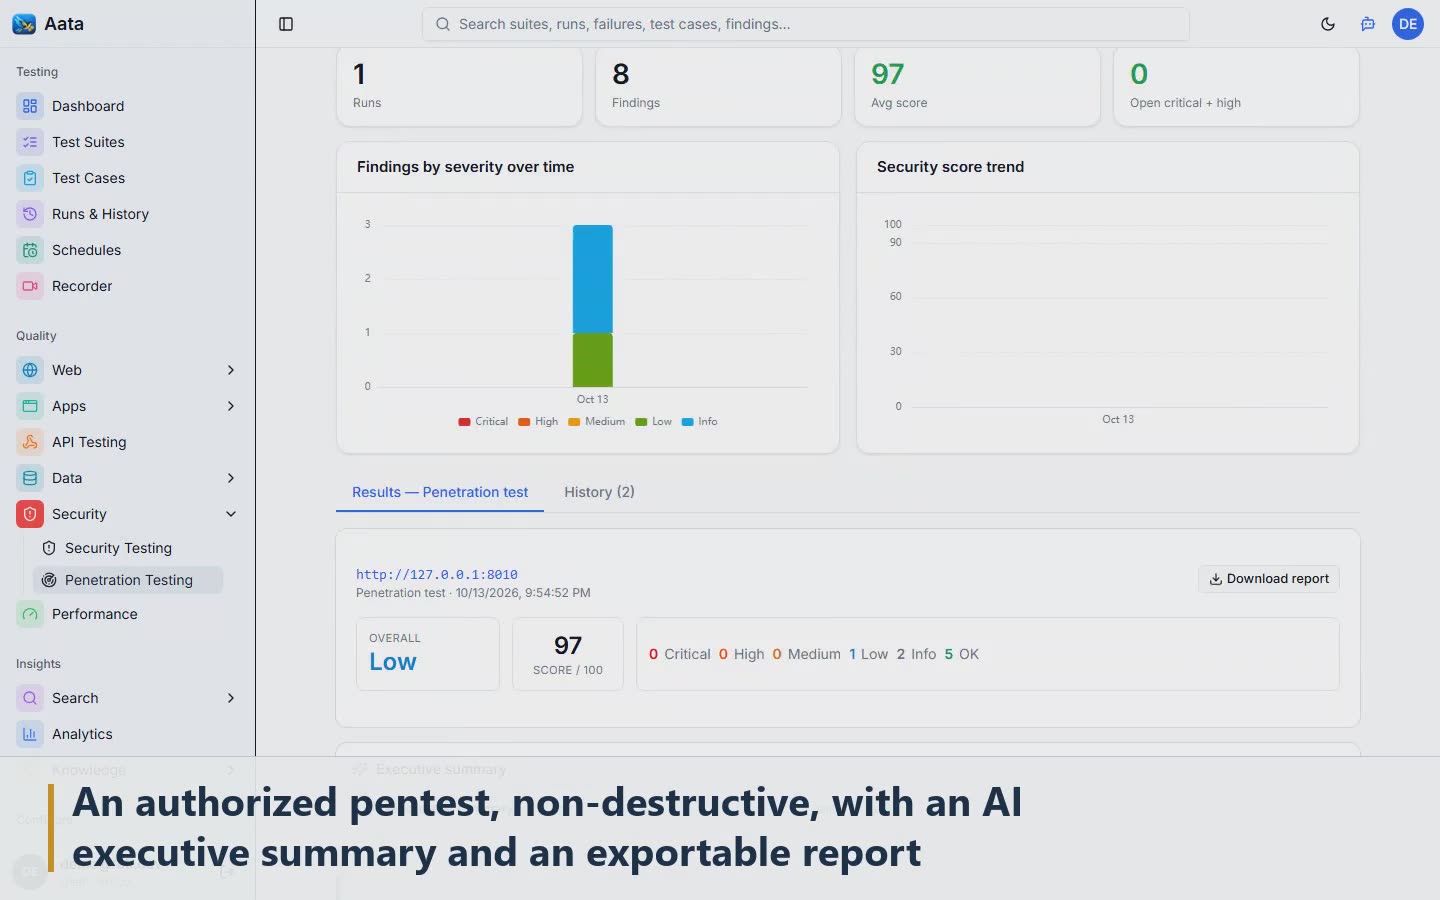Switch to the History (2) tab
1440x900 pixels.
[599, 492]
